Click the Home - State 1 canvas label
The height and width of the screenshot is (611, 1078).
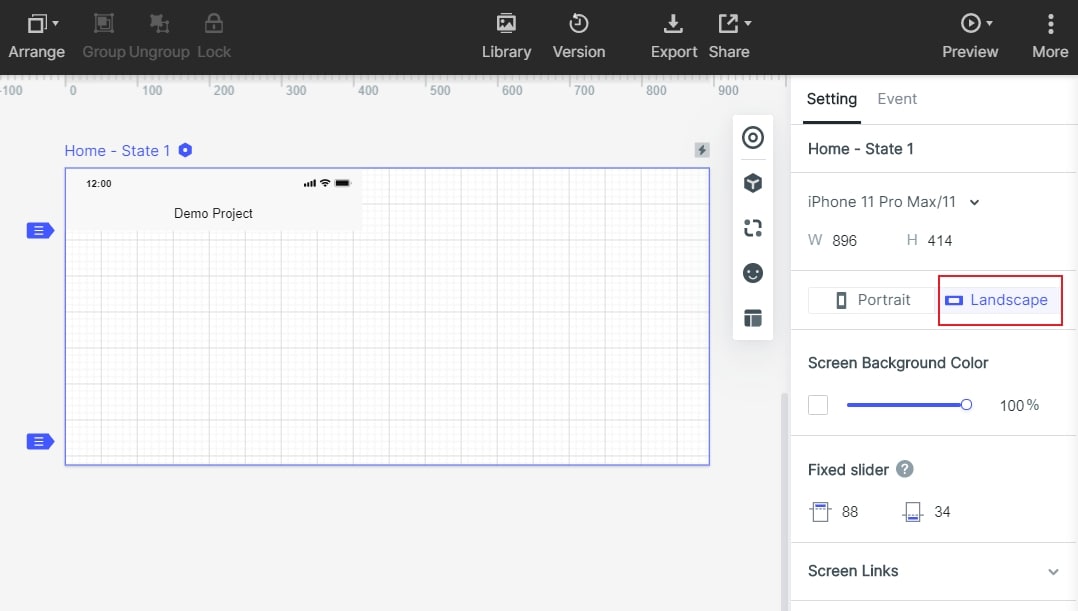117,151
